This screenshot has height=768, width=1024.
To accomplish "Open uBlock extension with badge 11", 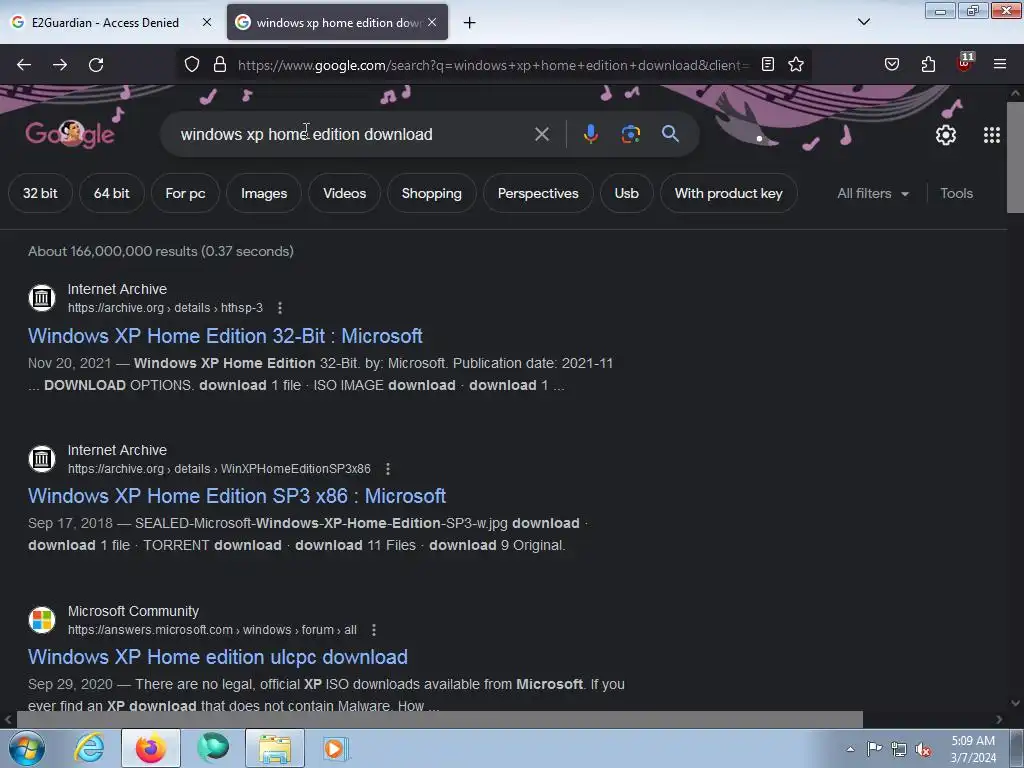I will pos(965,63).
